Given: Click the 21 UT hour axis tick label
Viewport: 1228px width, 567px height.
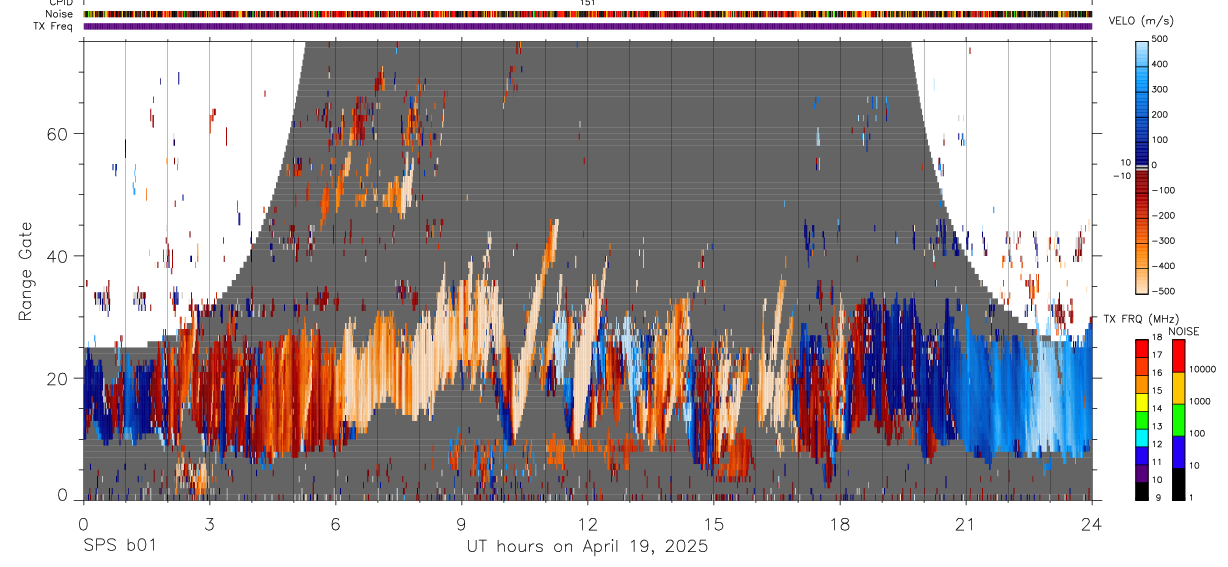Looking at the screenshot, I should pos(966,524).
